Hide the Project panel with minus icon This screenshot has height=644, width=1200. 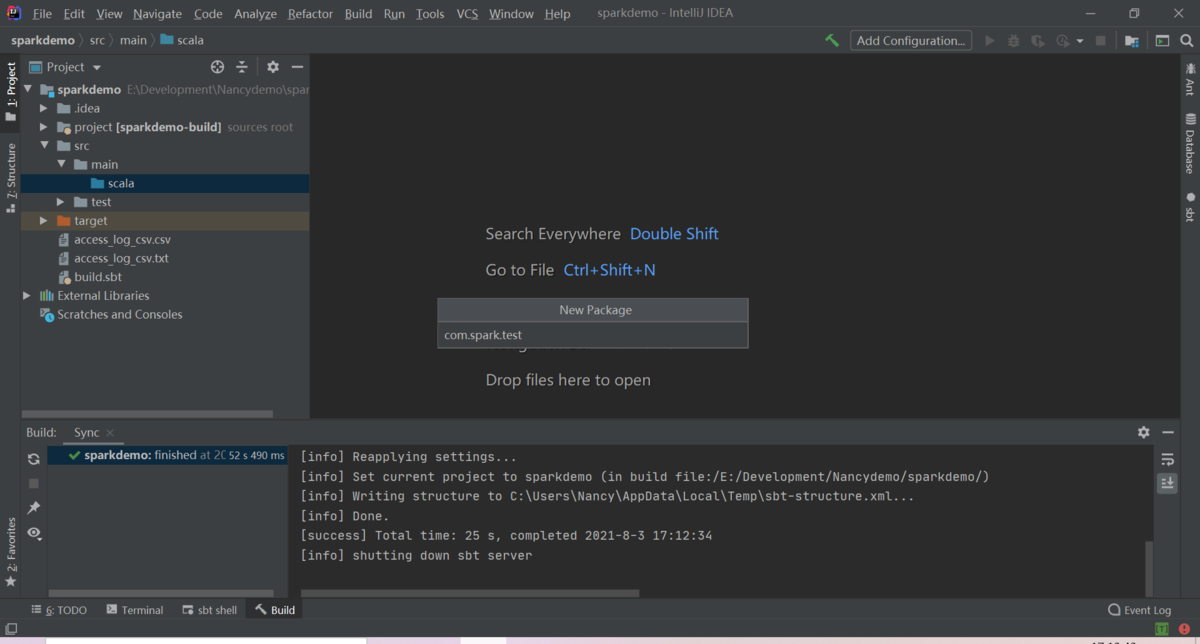click(297, 67)
